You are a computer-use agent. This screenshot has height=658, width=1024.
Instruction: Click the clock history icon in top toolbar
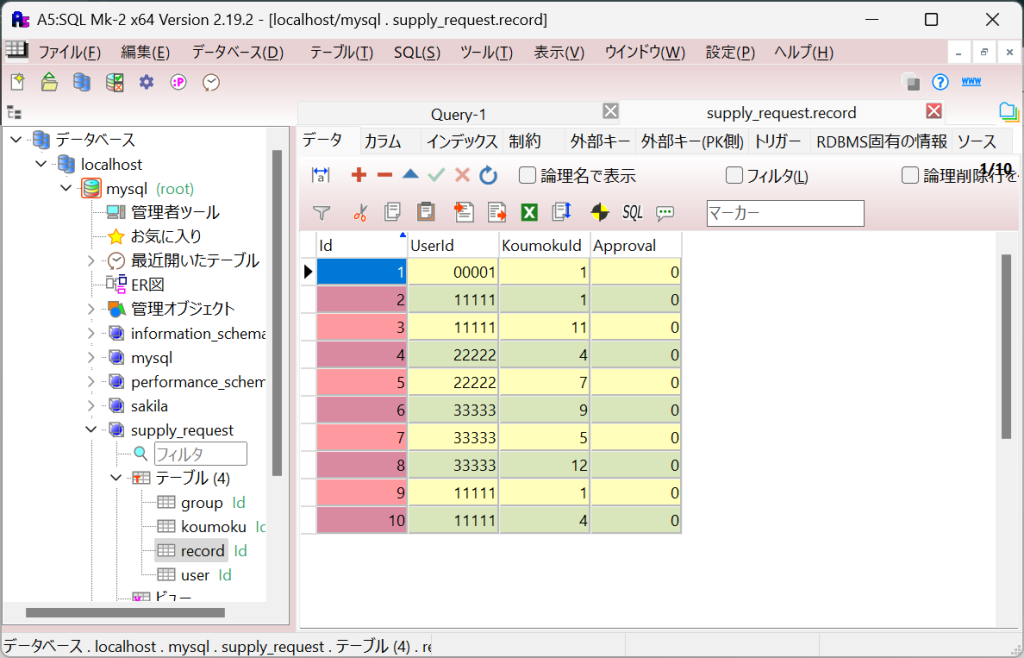pos(211,82)
